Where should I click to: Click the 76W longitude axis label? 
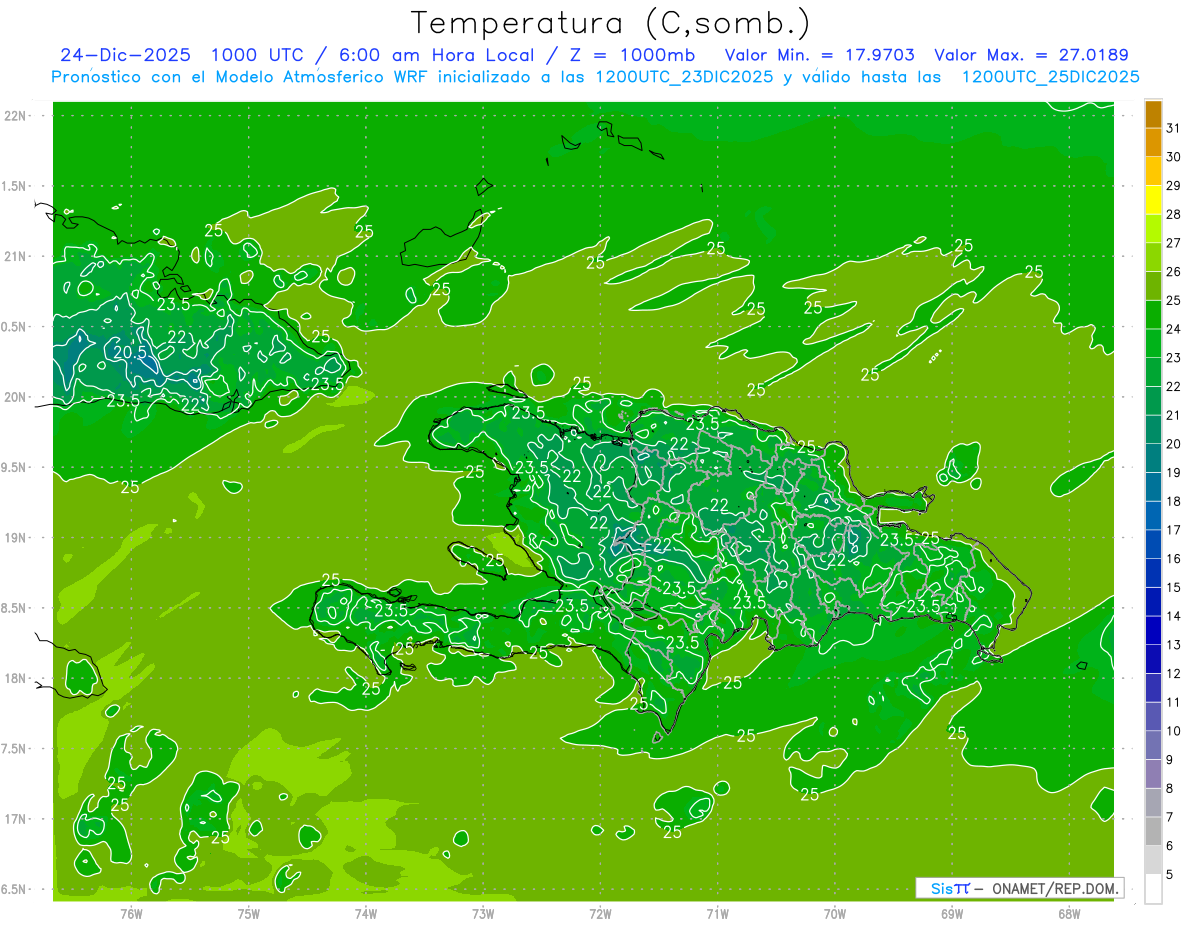(x=131, y=914)
